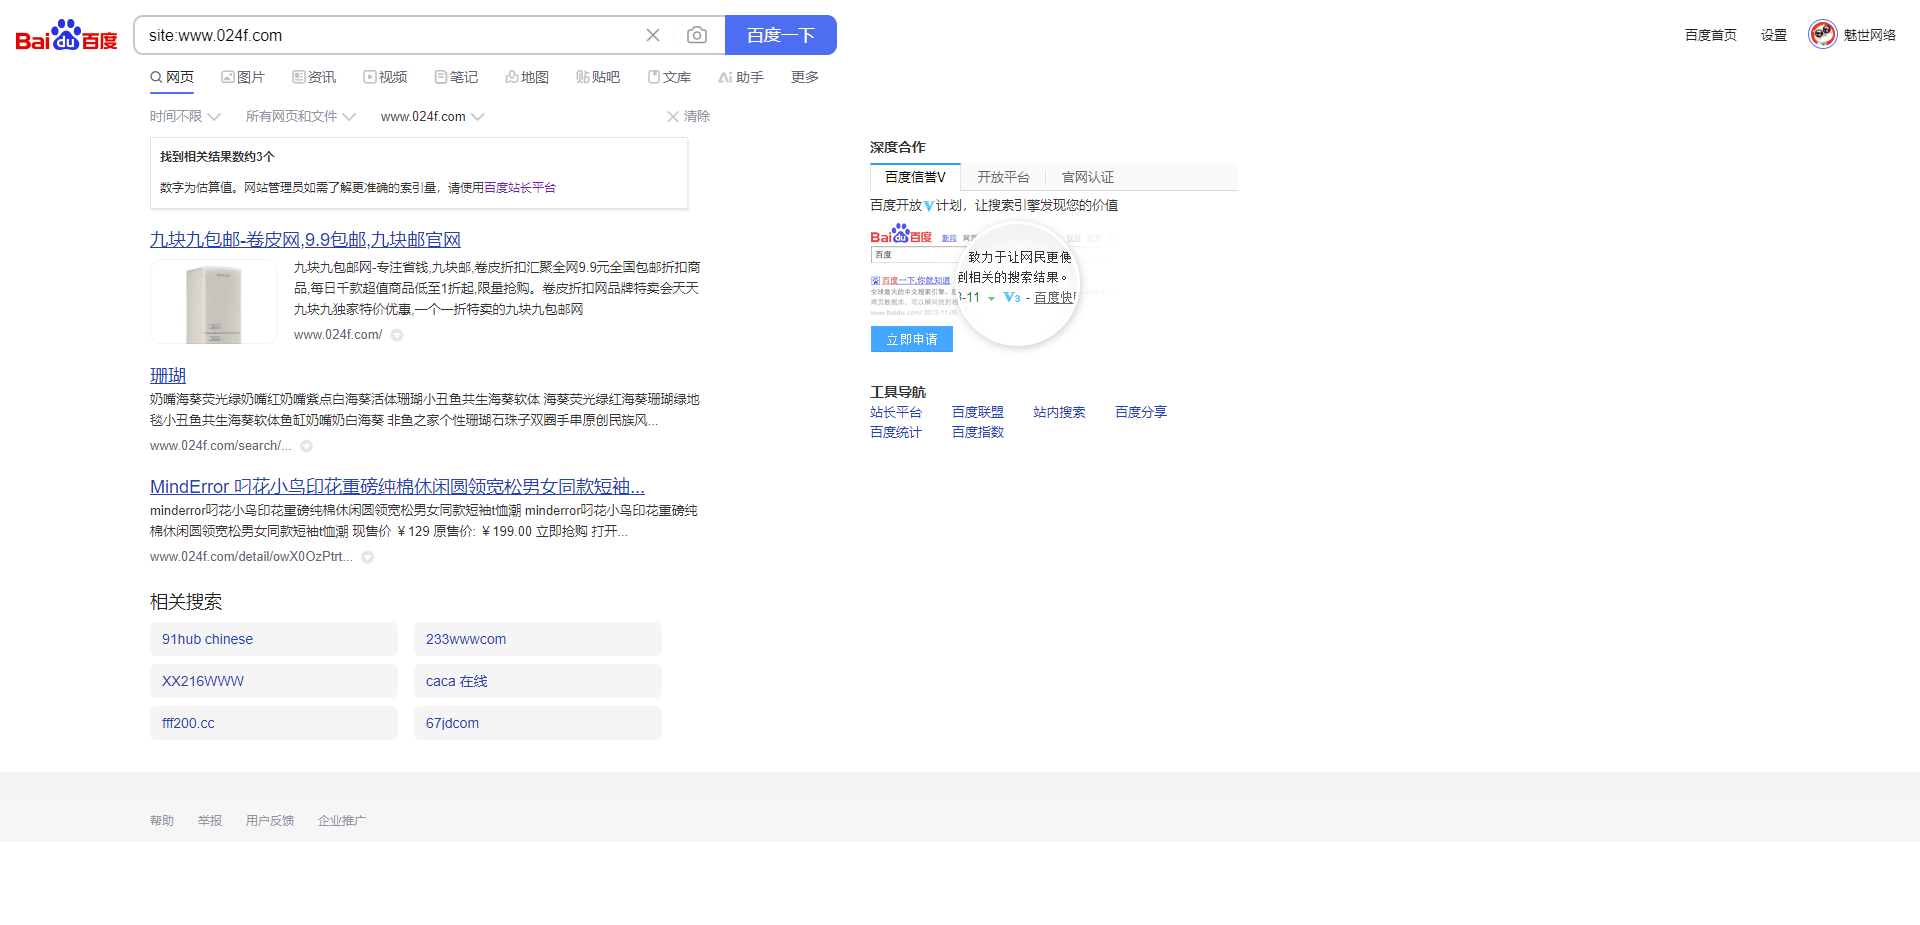Image resolution: width=1920 pixels, height=925 pixels.
Task: Open the 百度联盟 tool link
Action: [x=978, y=412]
